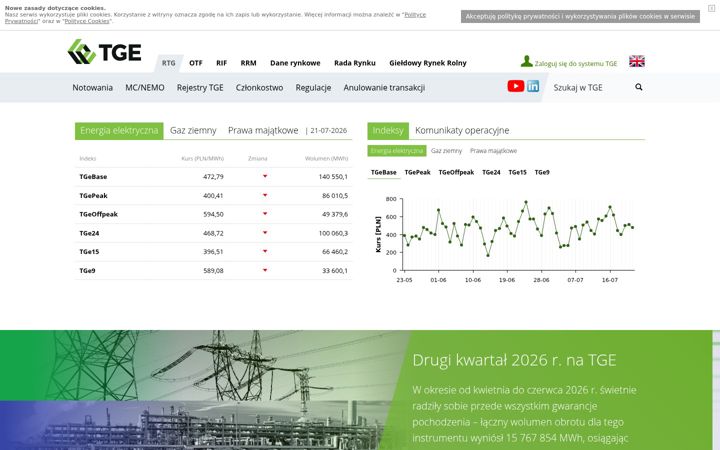Show TGeBase chart series
This screenshot has height=450, width=720.
tap(383, 172)
